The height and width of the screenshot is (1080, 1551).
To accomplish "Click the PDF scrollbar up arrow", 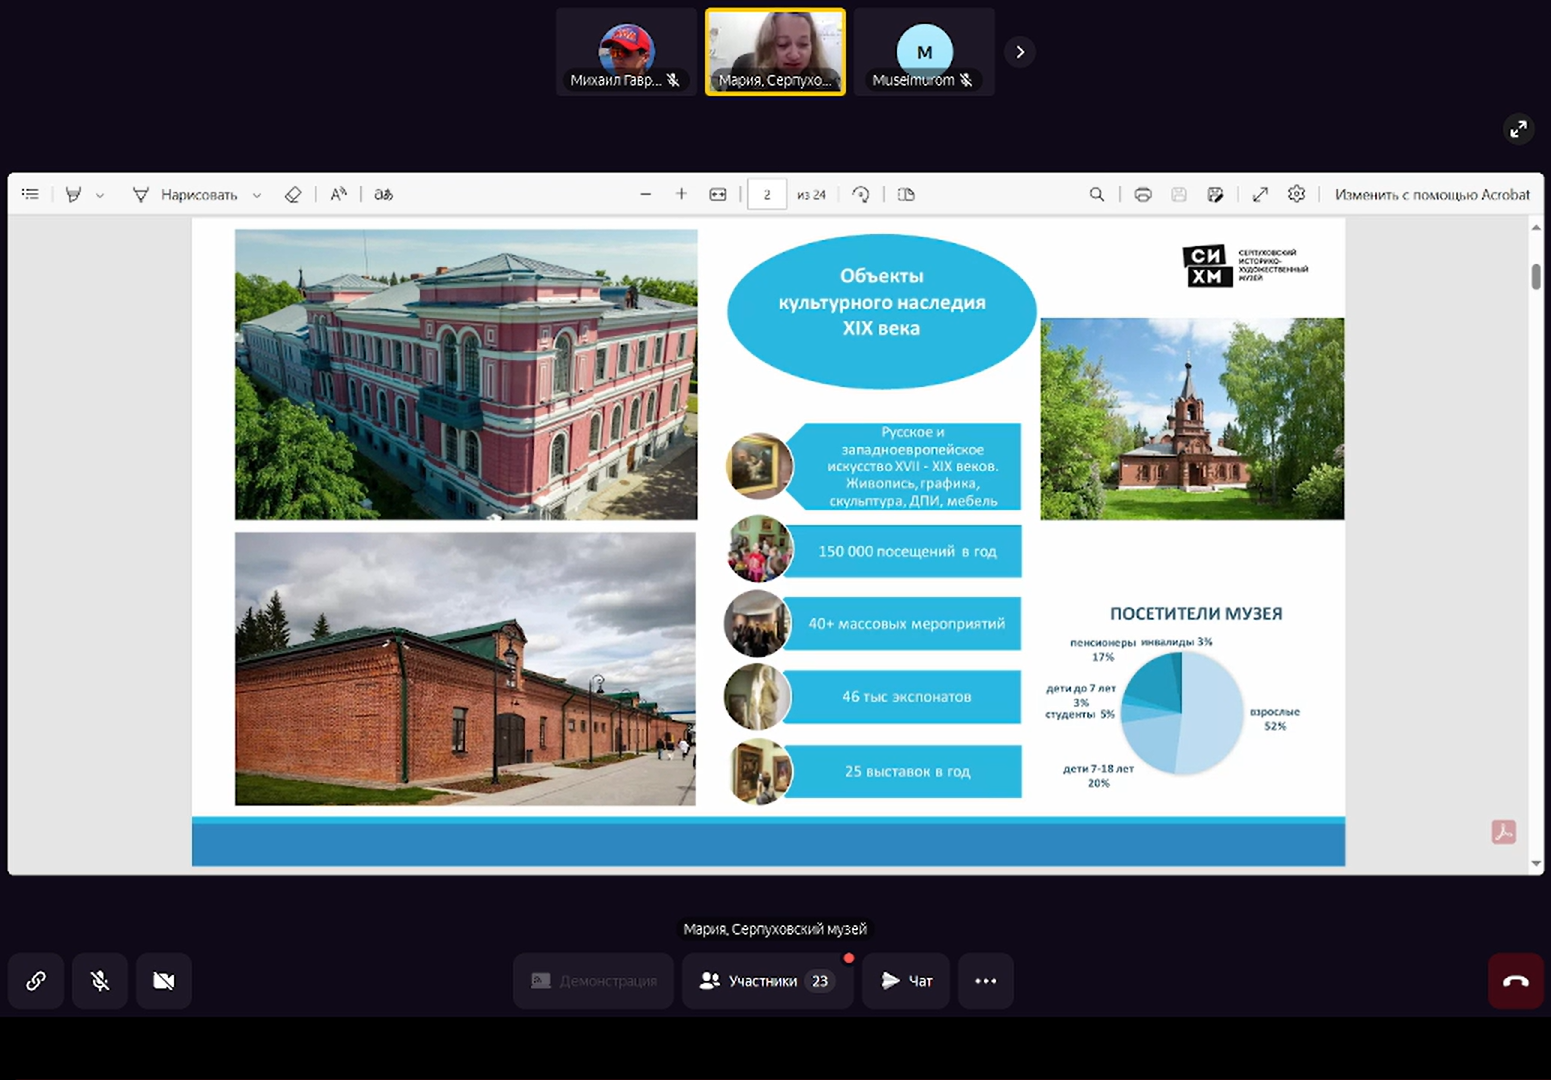I will [x=1536, y=228].
